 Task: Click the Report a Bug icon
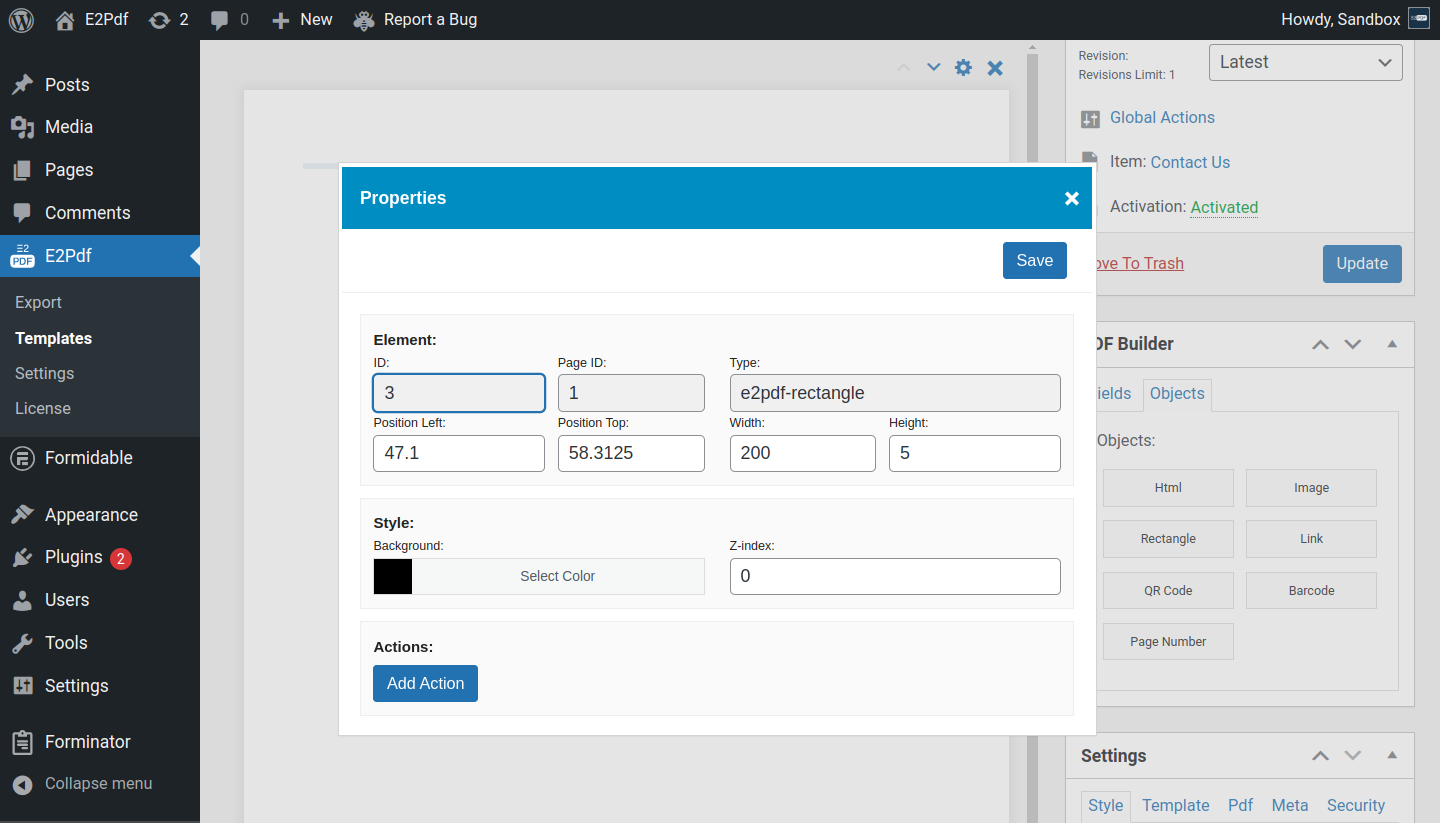(x=365, y=20)
